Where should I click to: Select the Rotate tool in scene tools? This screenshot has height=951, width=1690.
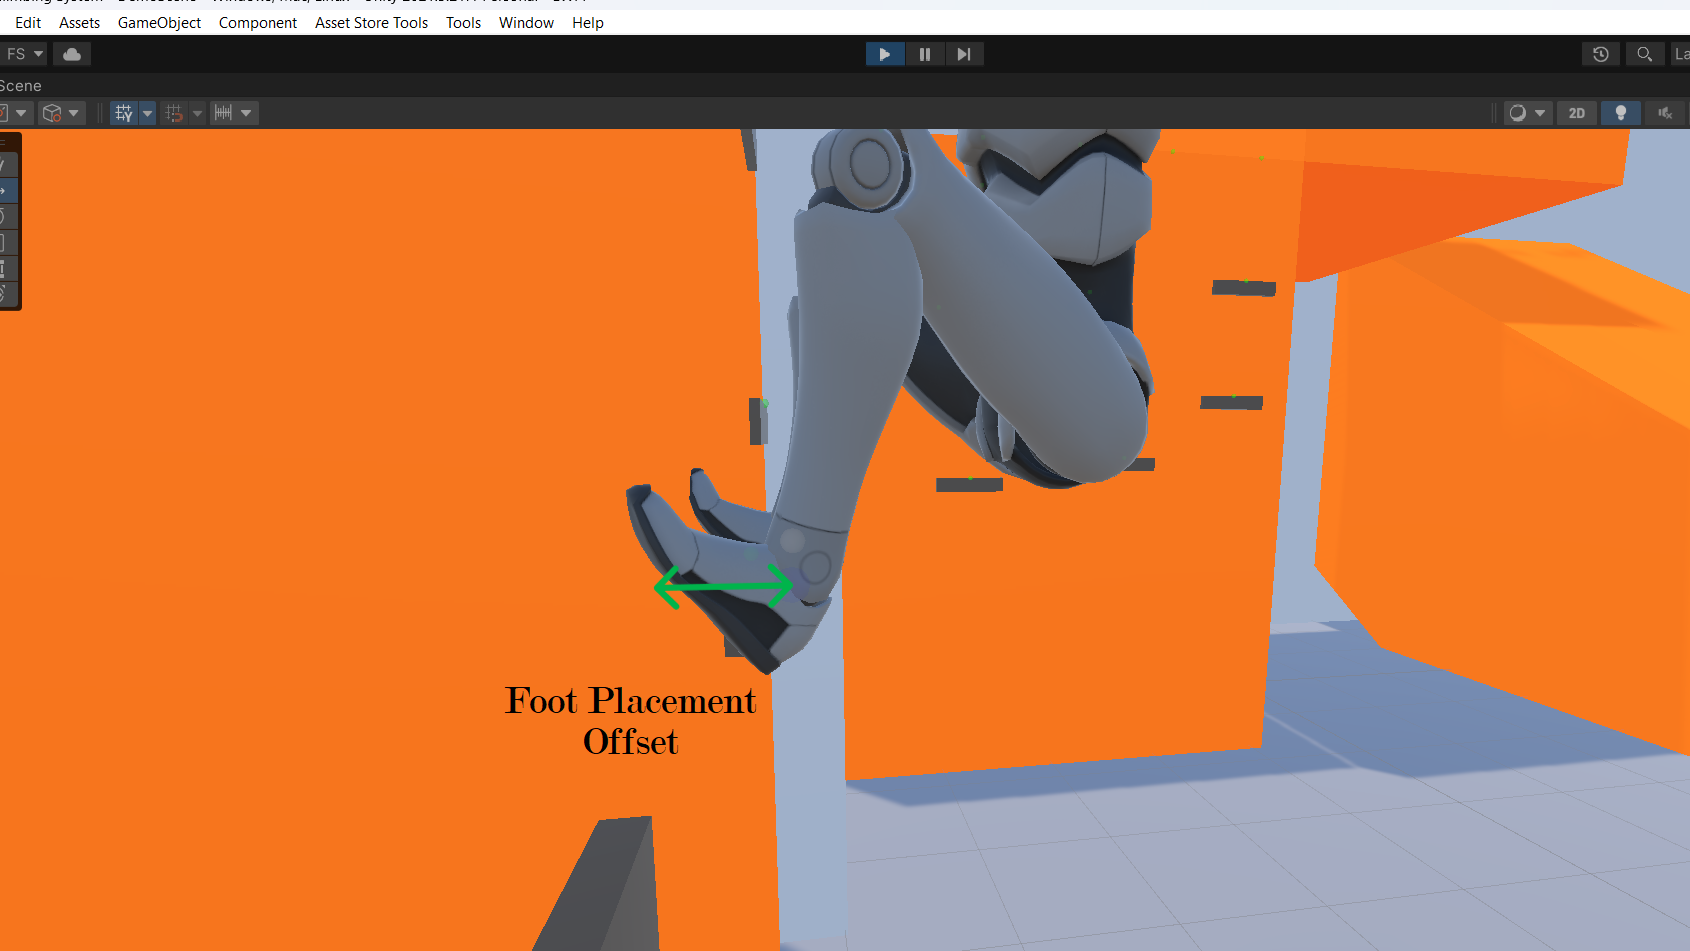(x=5, y=216)
